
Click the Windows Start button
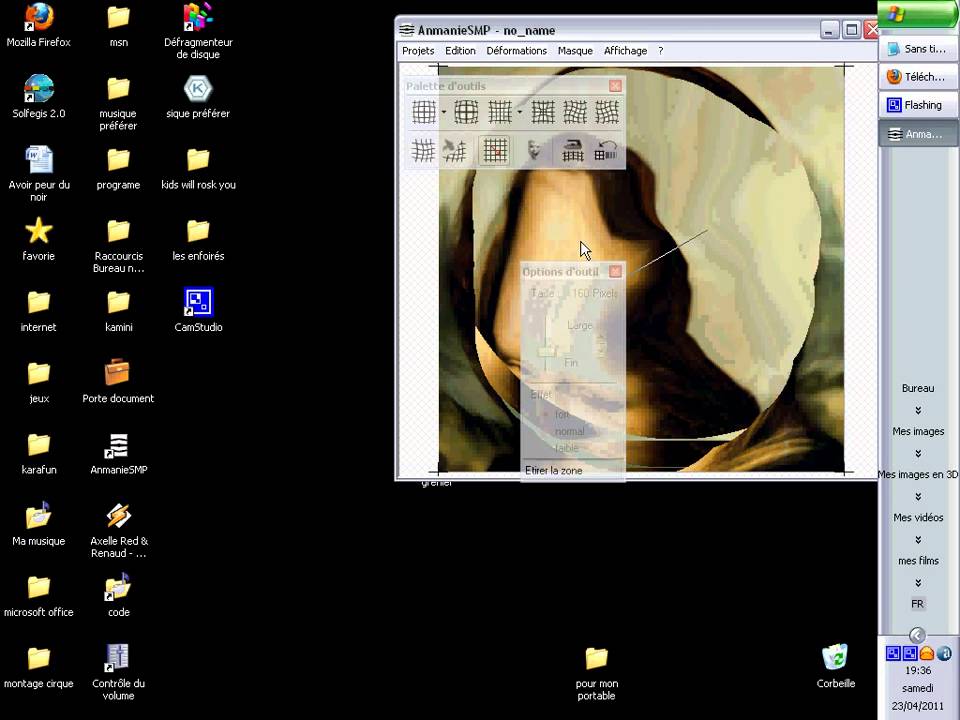point(918,14)
